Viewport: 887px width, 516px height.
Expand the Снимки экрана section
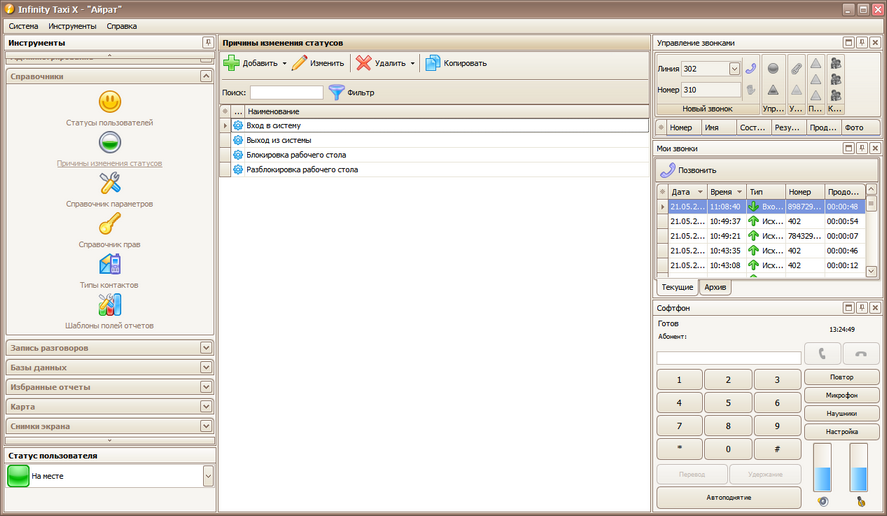pos(206,426)
